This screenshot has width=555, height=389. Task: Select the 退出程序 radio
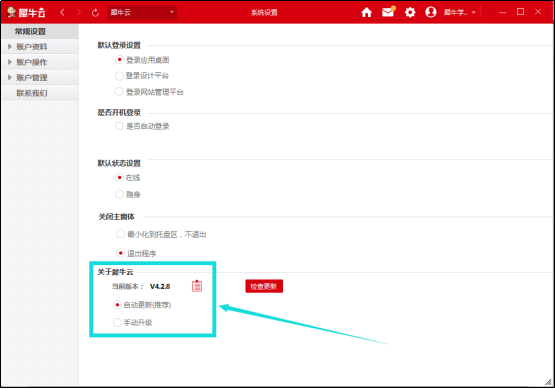120,253
